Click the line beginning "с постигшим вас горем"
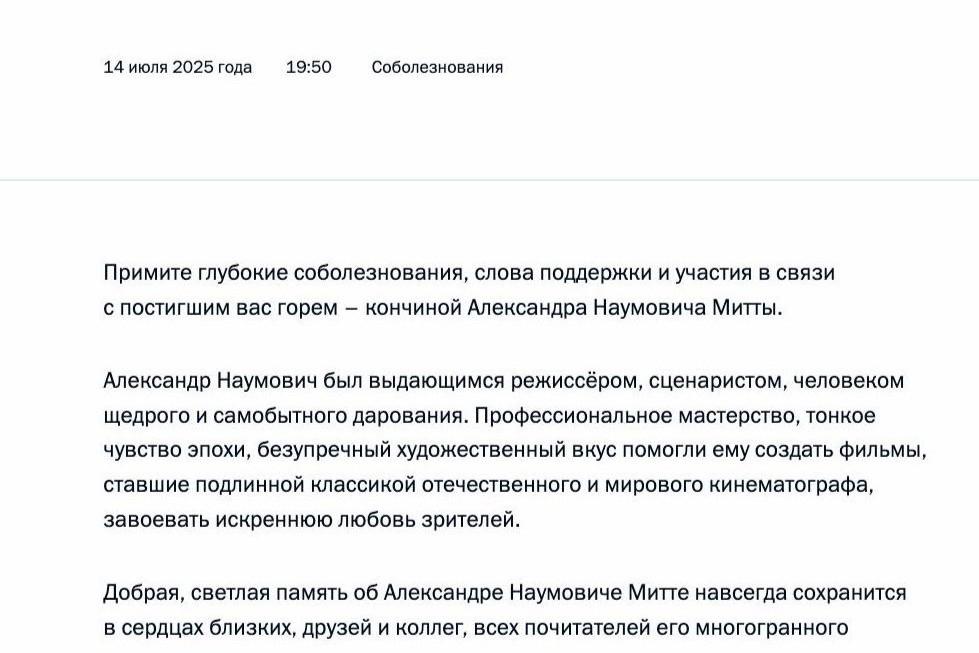 [442, 309]
